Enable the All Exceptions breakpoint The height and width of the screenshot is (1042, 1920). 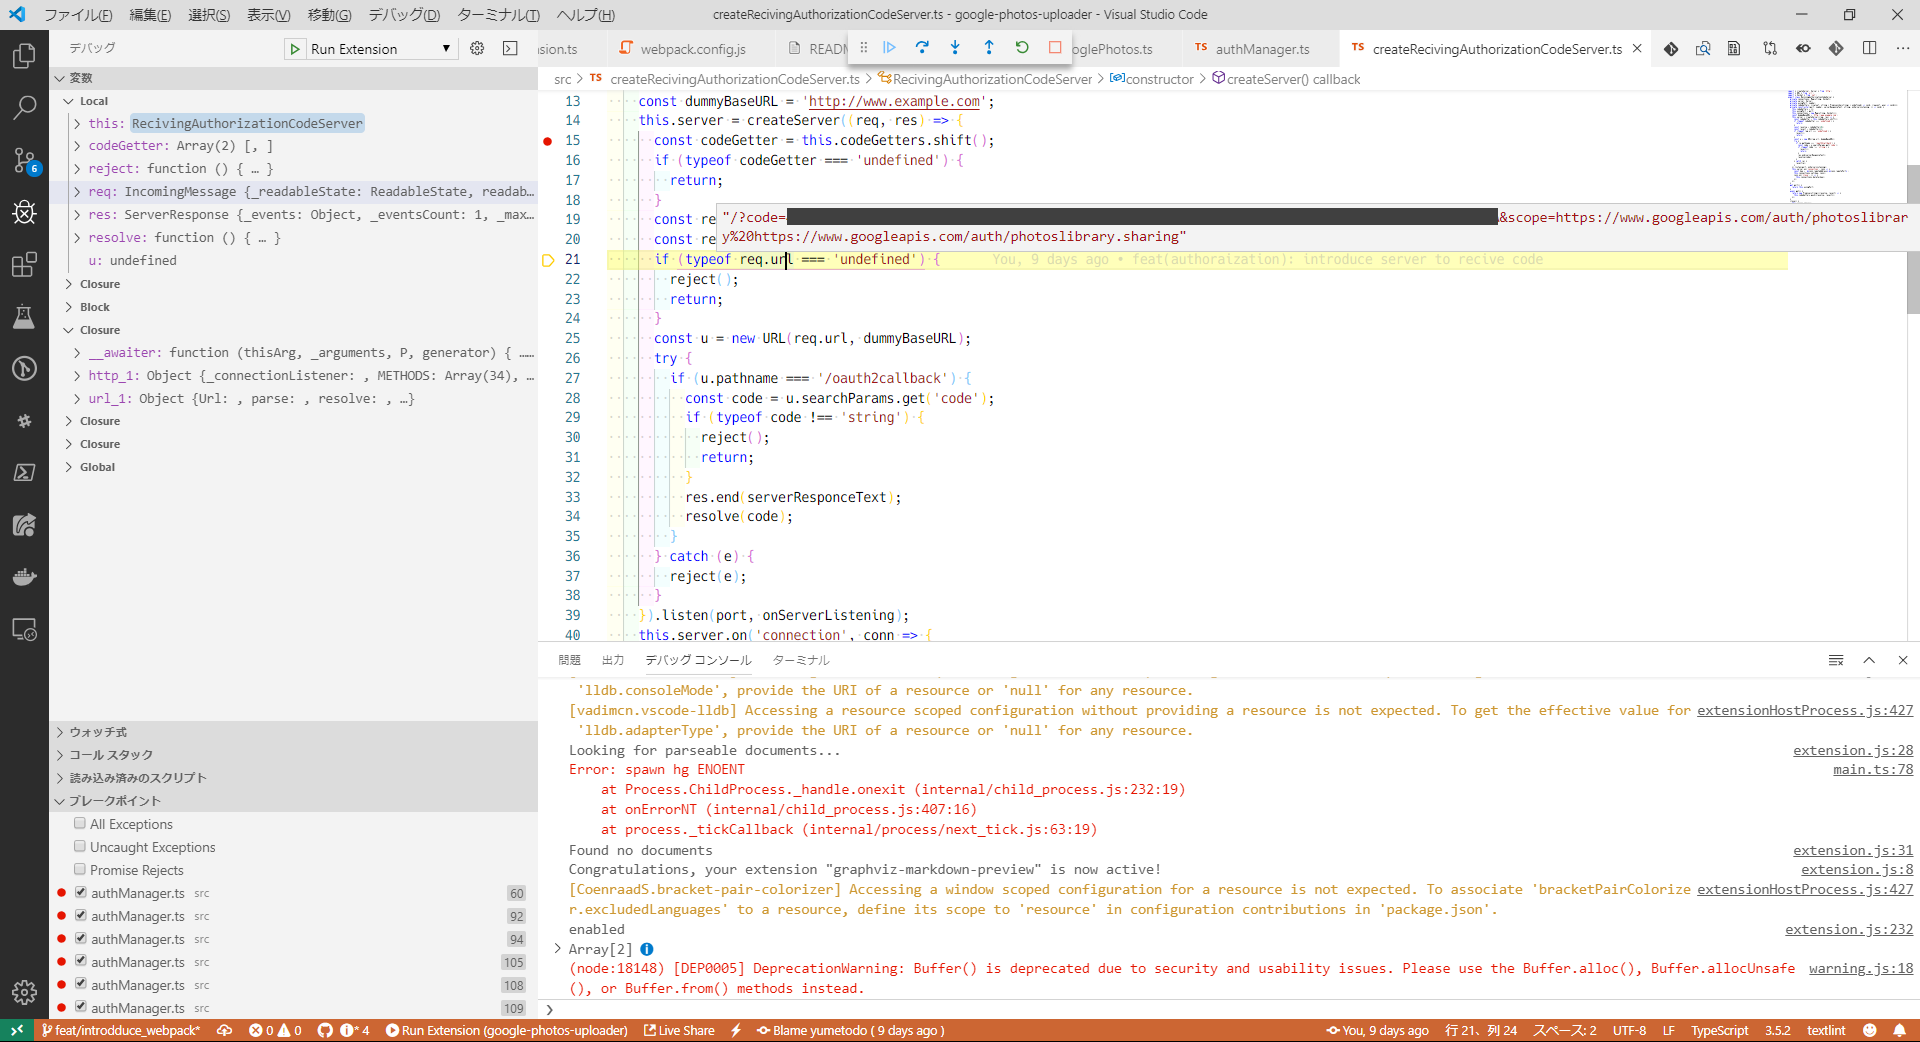point(79,823)
